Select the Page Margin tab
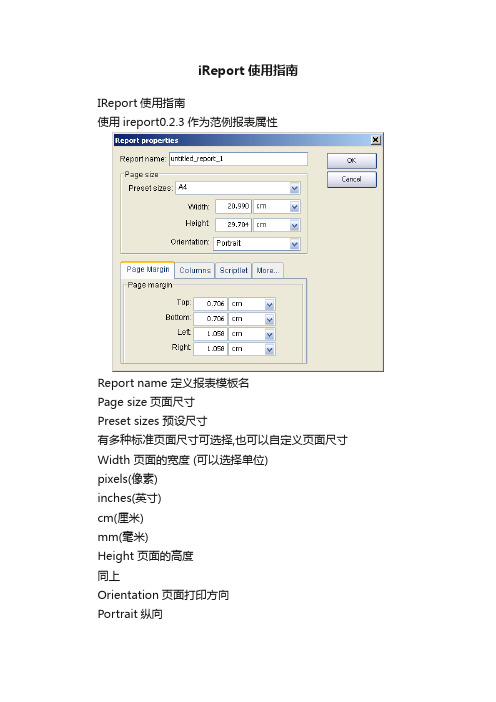The image size is (496, 702). click(148, 270)
